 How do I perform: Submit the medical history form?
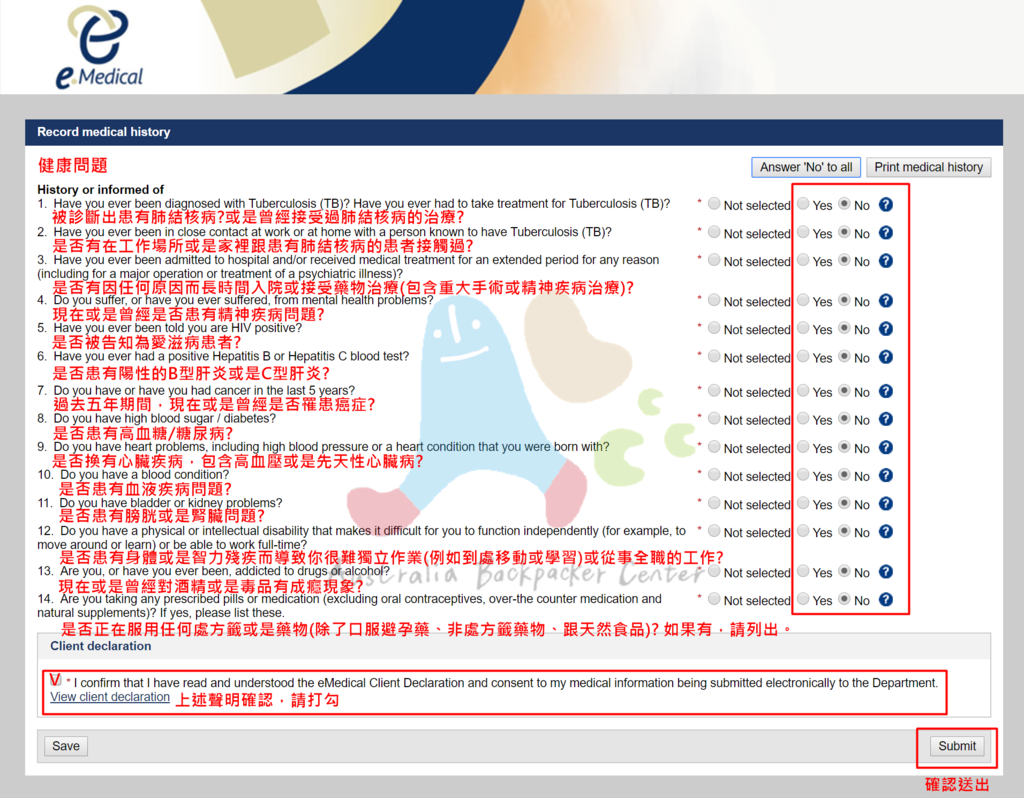[957, 746]
